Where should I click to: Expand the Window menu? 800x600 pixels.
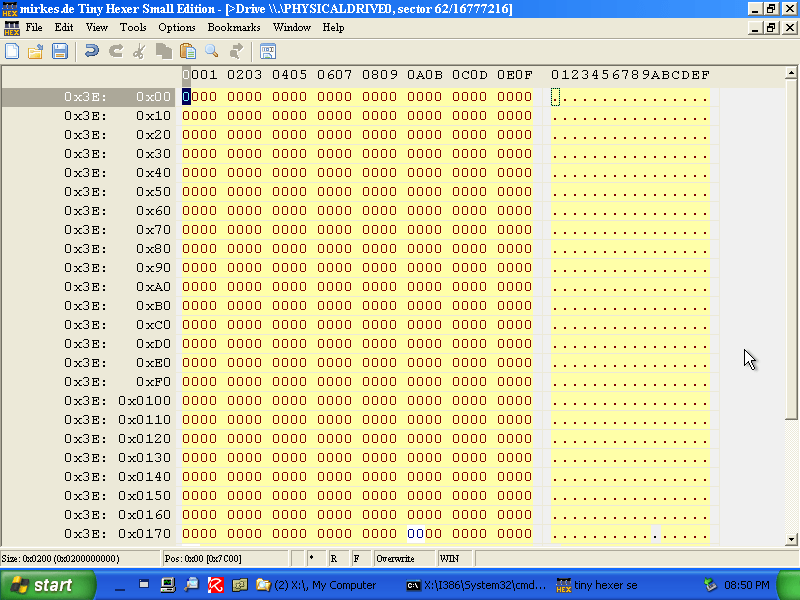point(291,28)
